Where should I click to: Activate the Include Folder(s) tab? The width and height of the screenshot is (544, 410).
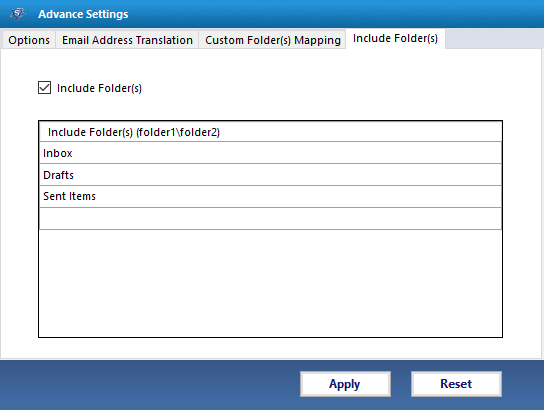click(x=395, y=39)
